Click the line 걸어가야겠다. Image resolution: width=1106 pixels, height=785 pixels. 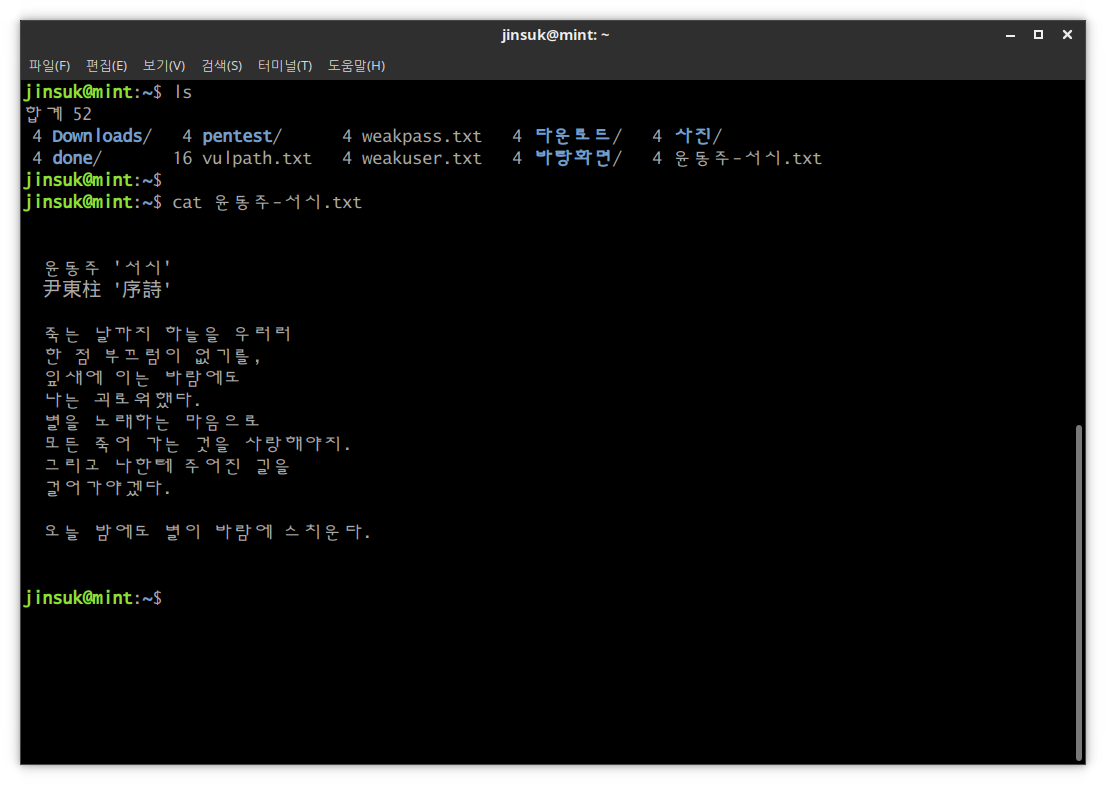[x=107, y=487]
